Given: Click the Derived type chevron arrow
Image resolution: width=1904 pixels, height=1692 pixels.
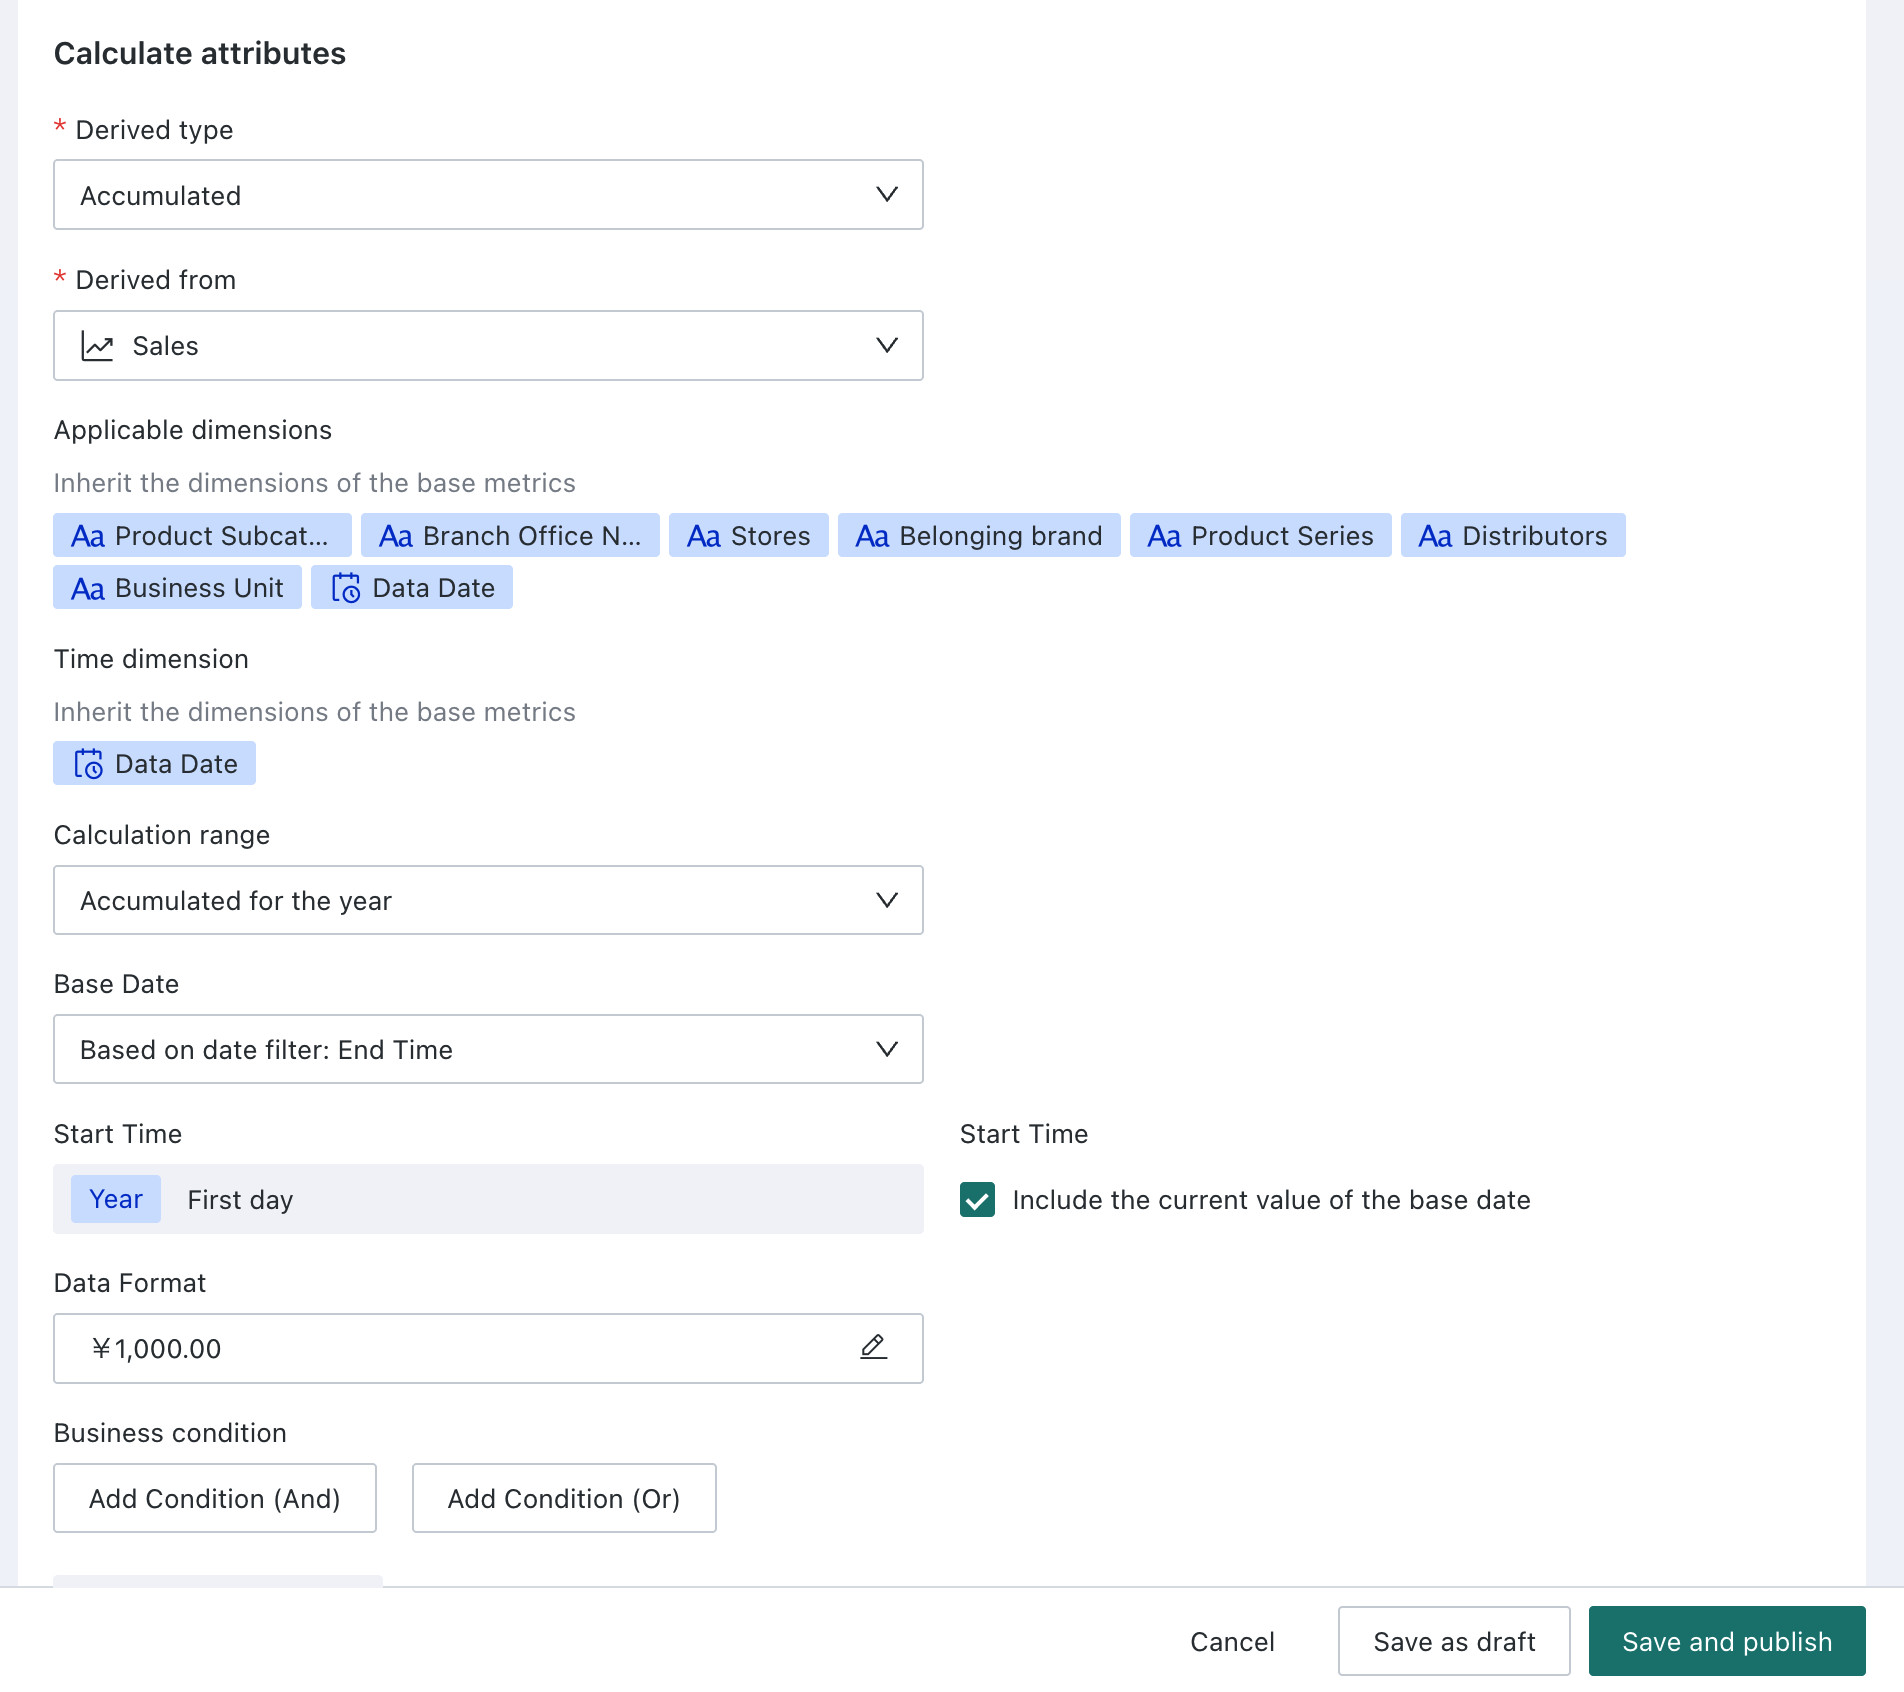Looking at the screenshot, I should pyautogui.click(x=887, y=194).
